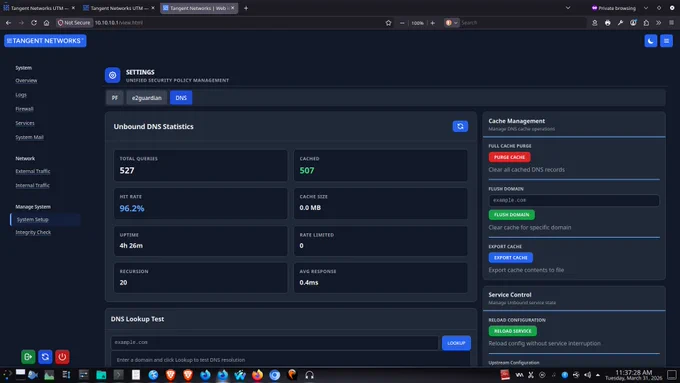Click the Reload Service button
Screen dimensions: 680x383
coord(512,331)
